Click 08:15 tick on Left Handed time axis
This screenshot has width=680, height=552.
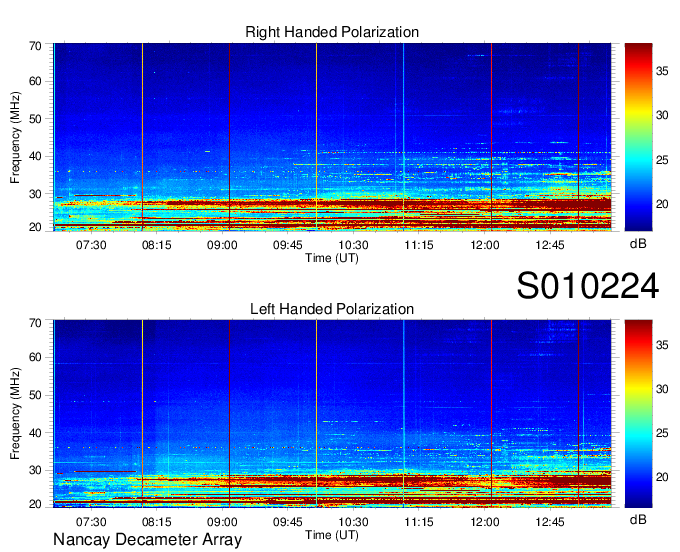[157, 522]
